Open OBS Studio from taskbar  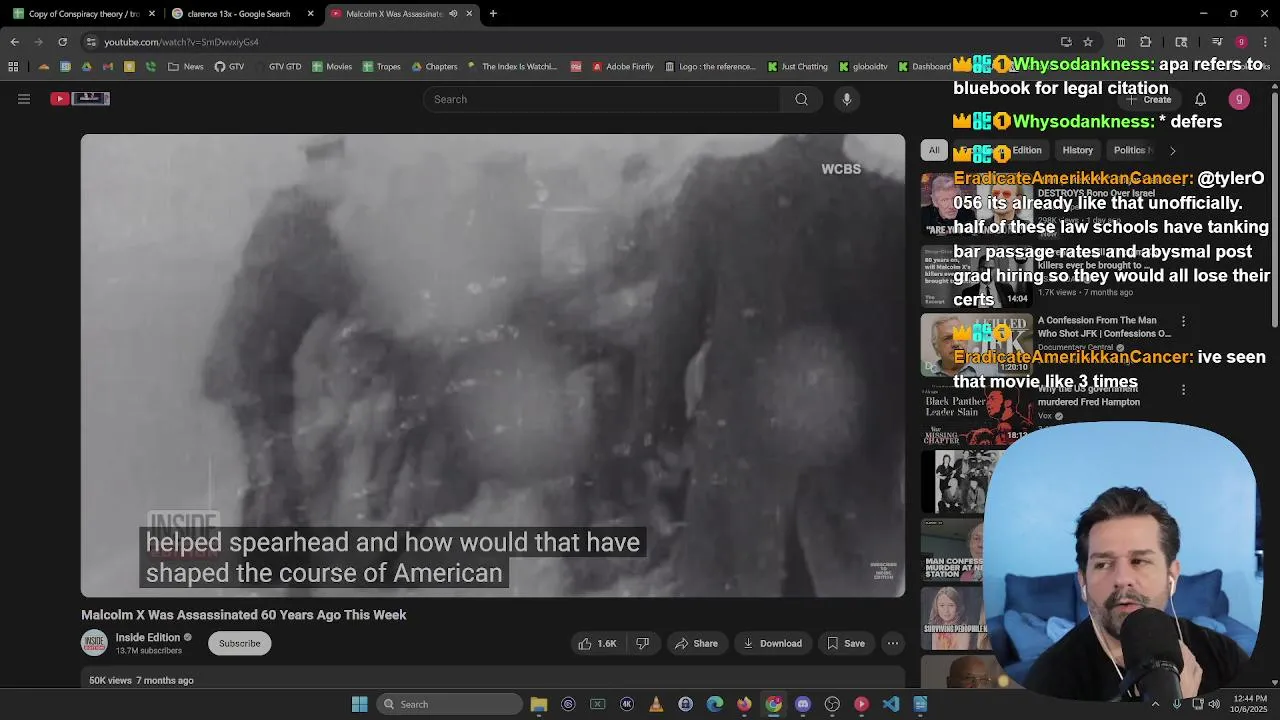point(832,704)
